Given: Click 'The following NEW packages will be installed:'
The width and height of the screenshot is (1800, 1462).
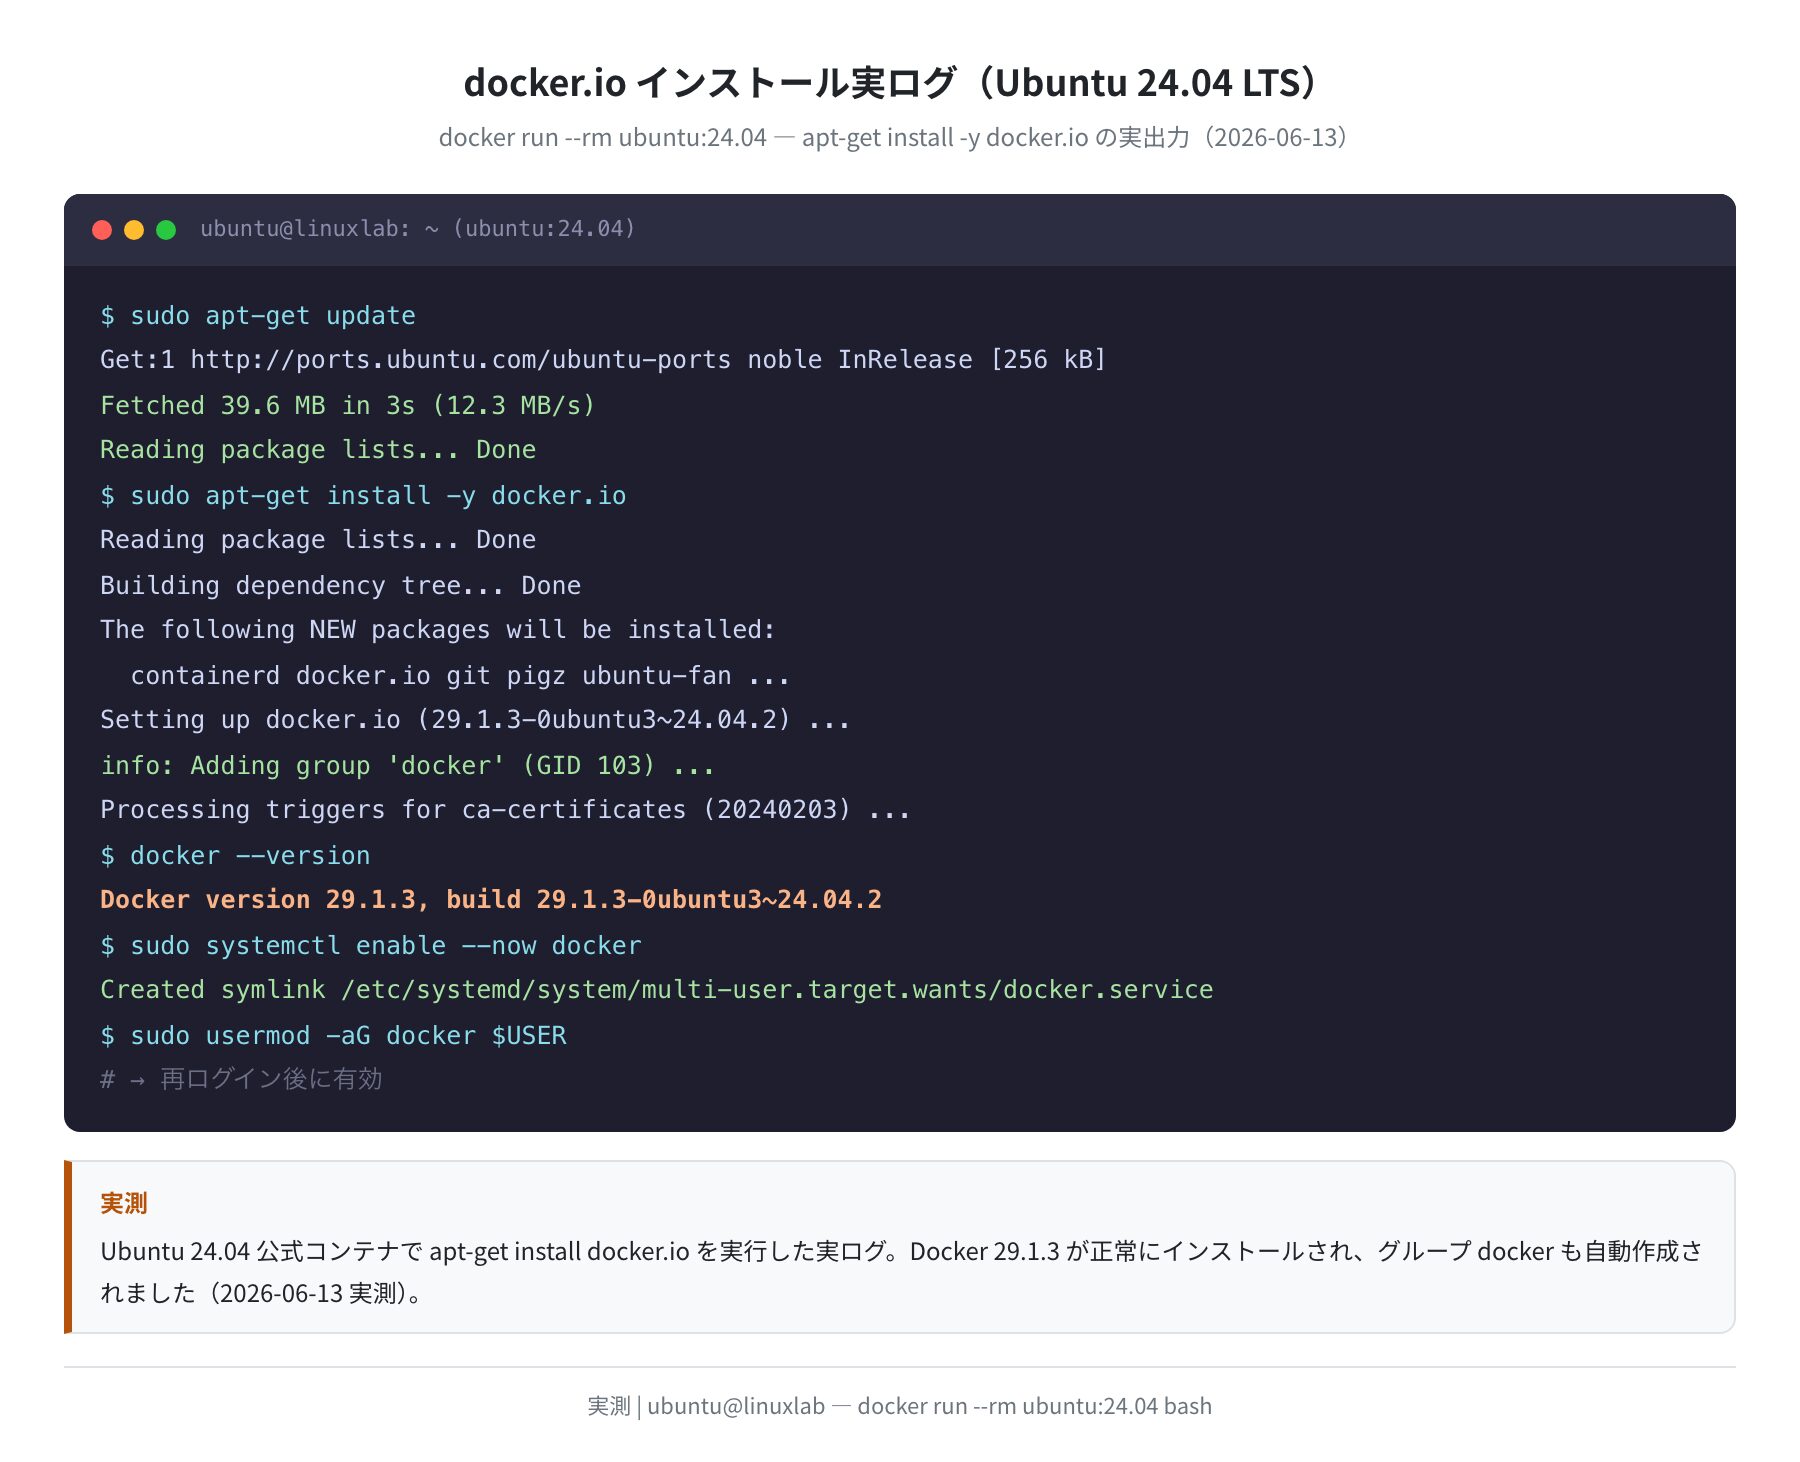Looking at the screenshot, I should click(x=438, y=630).
